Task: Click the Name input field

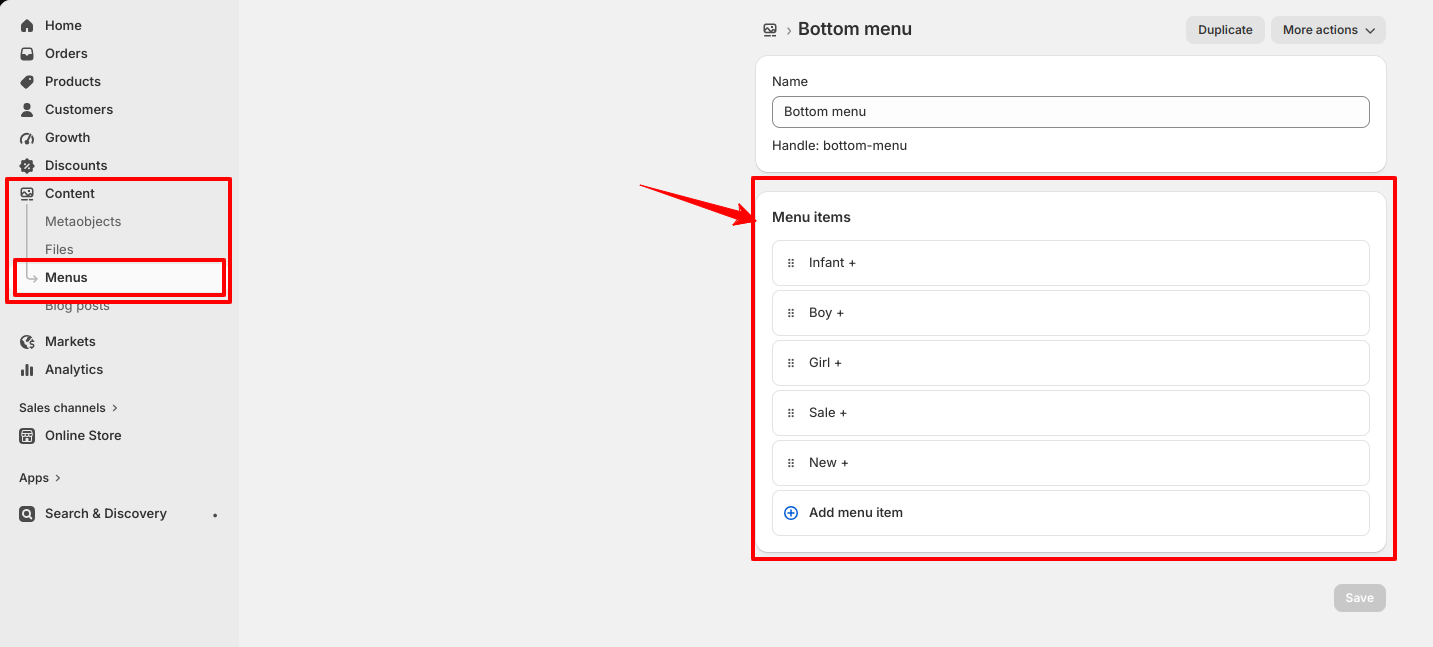Action: [x=1070, y=112]
